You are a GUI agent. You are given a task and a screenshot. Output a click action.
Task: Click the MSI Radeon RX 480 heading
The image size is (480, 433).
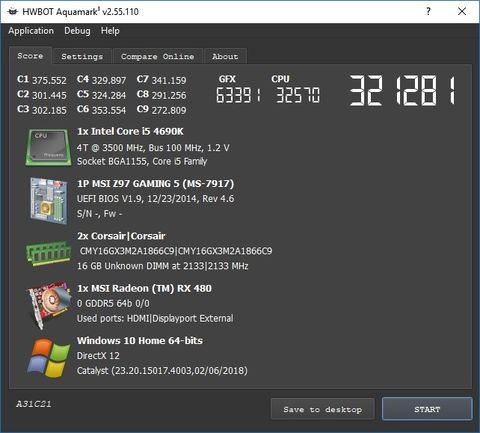pos(144,288)
